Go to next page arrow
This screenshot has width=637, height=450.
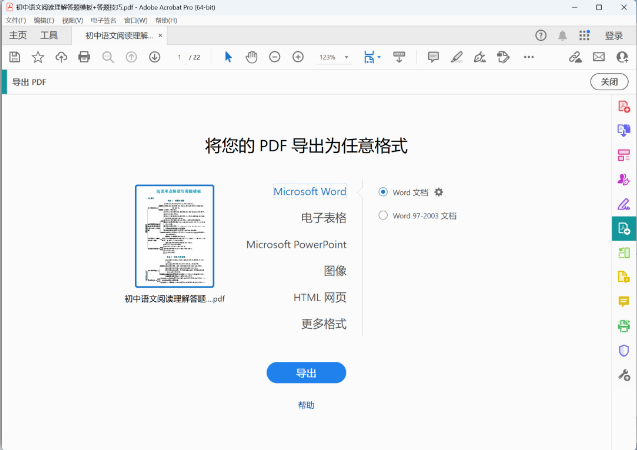coord(154,57)
